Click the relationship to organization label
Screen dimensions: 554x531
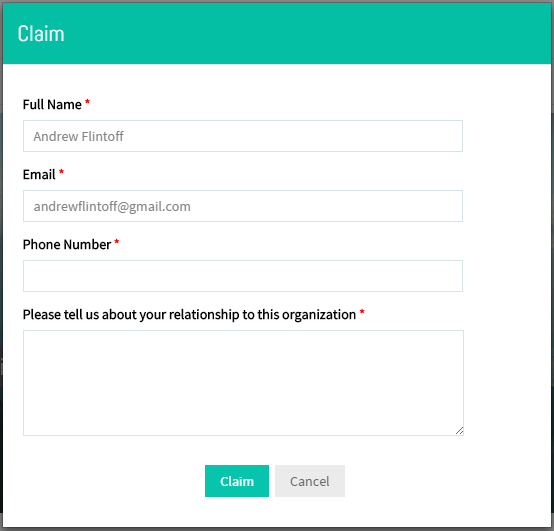pyautogui.click(x=189, y=314)
